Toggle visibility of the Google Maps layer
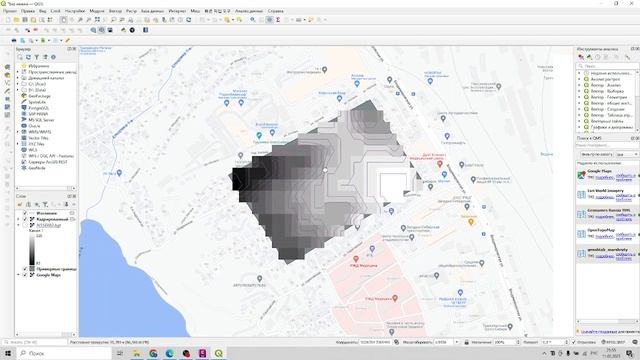The height and width of the screenshot is (360, 640). [x=25, y=275]
